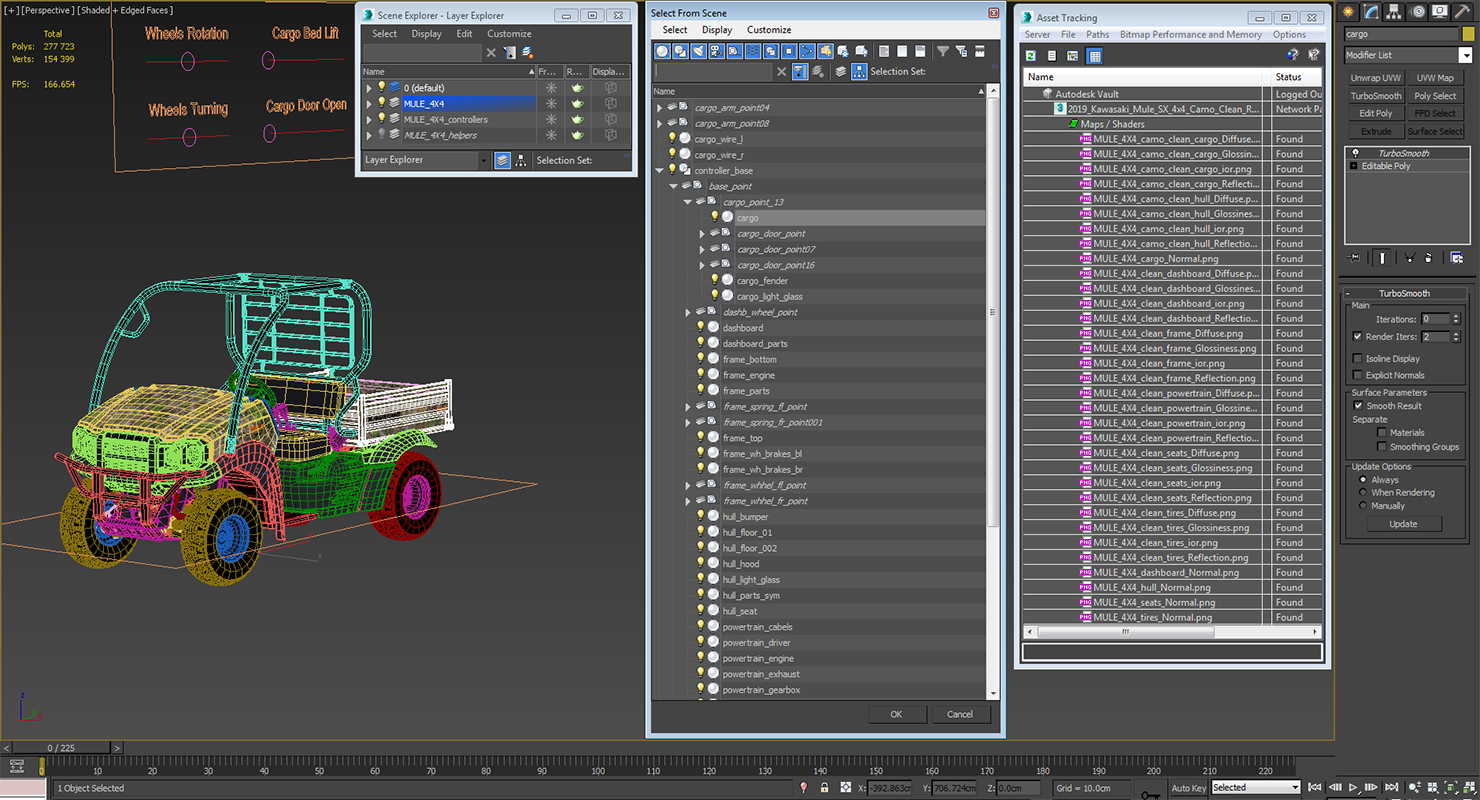
Task: Toggle Display Geometry filter in Select From Scene
Action: 663,51
